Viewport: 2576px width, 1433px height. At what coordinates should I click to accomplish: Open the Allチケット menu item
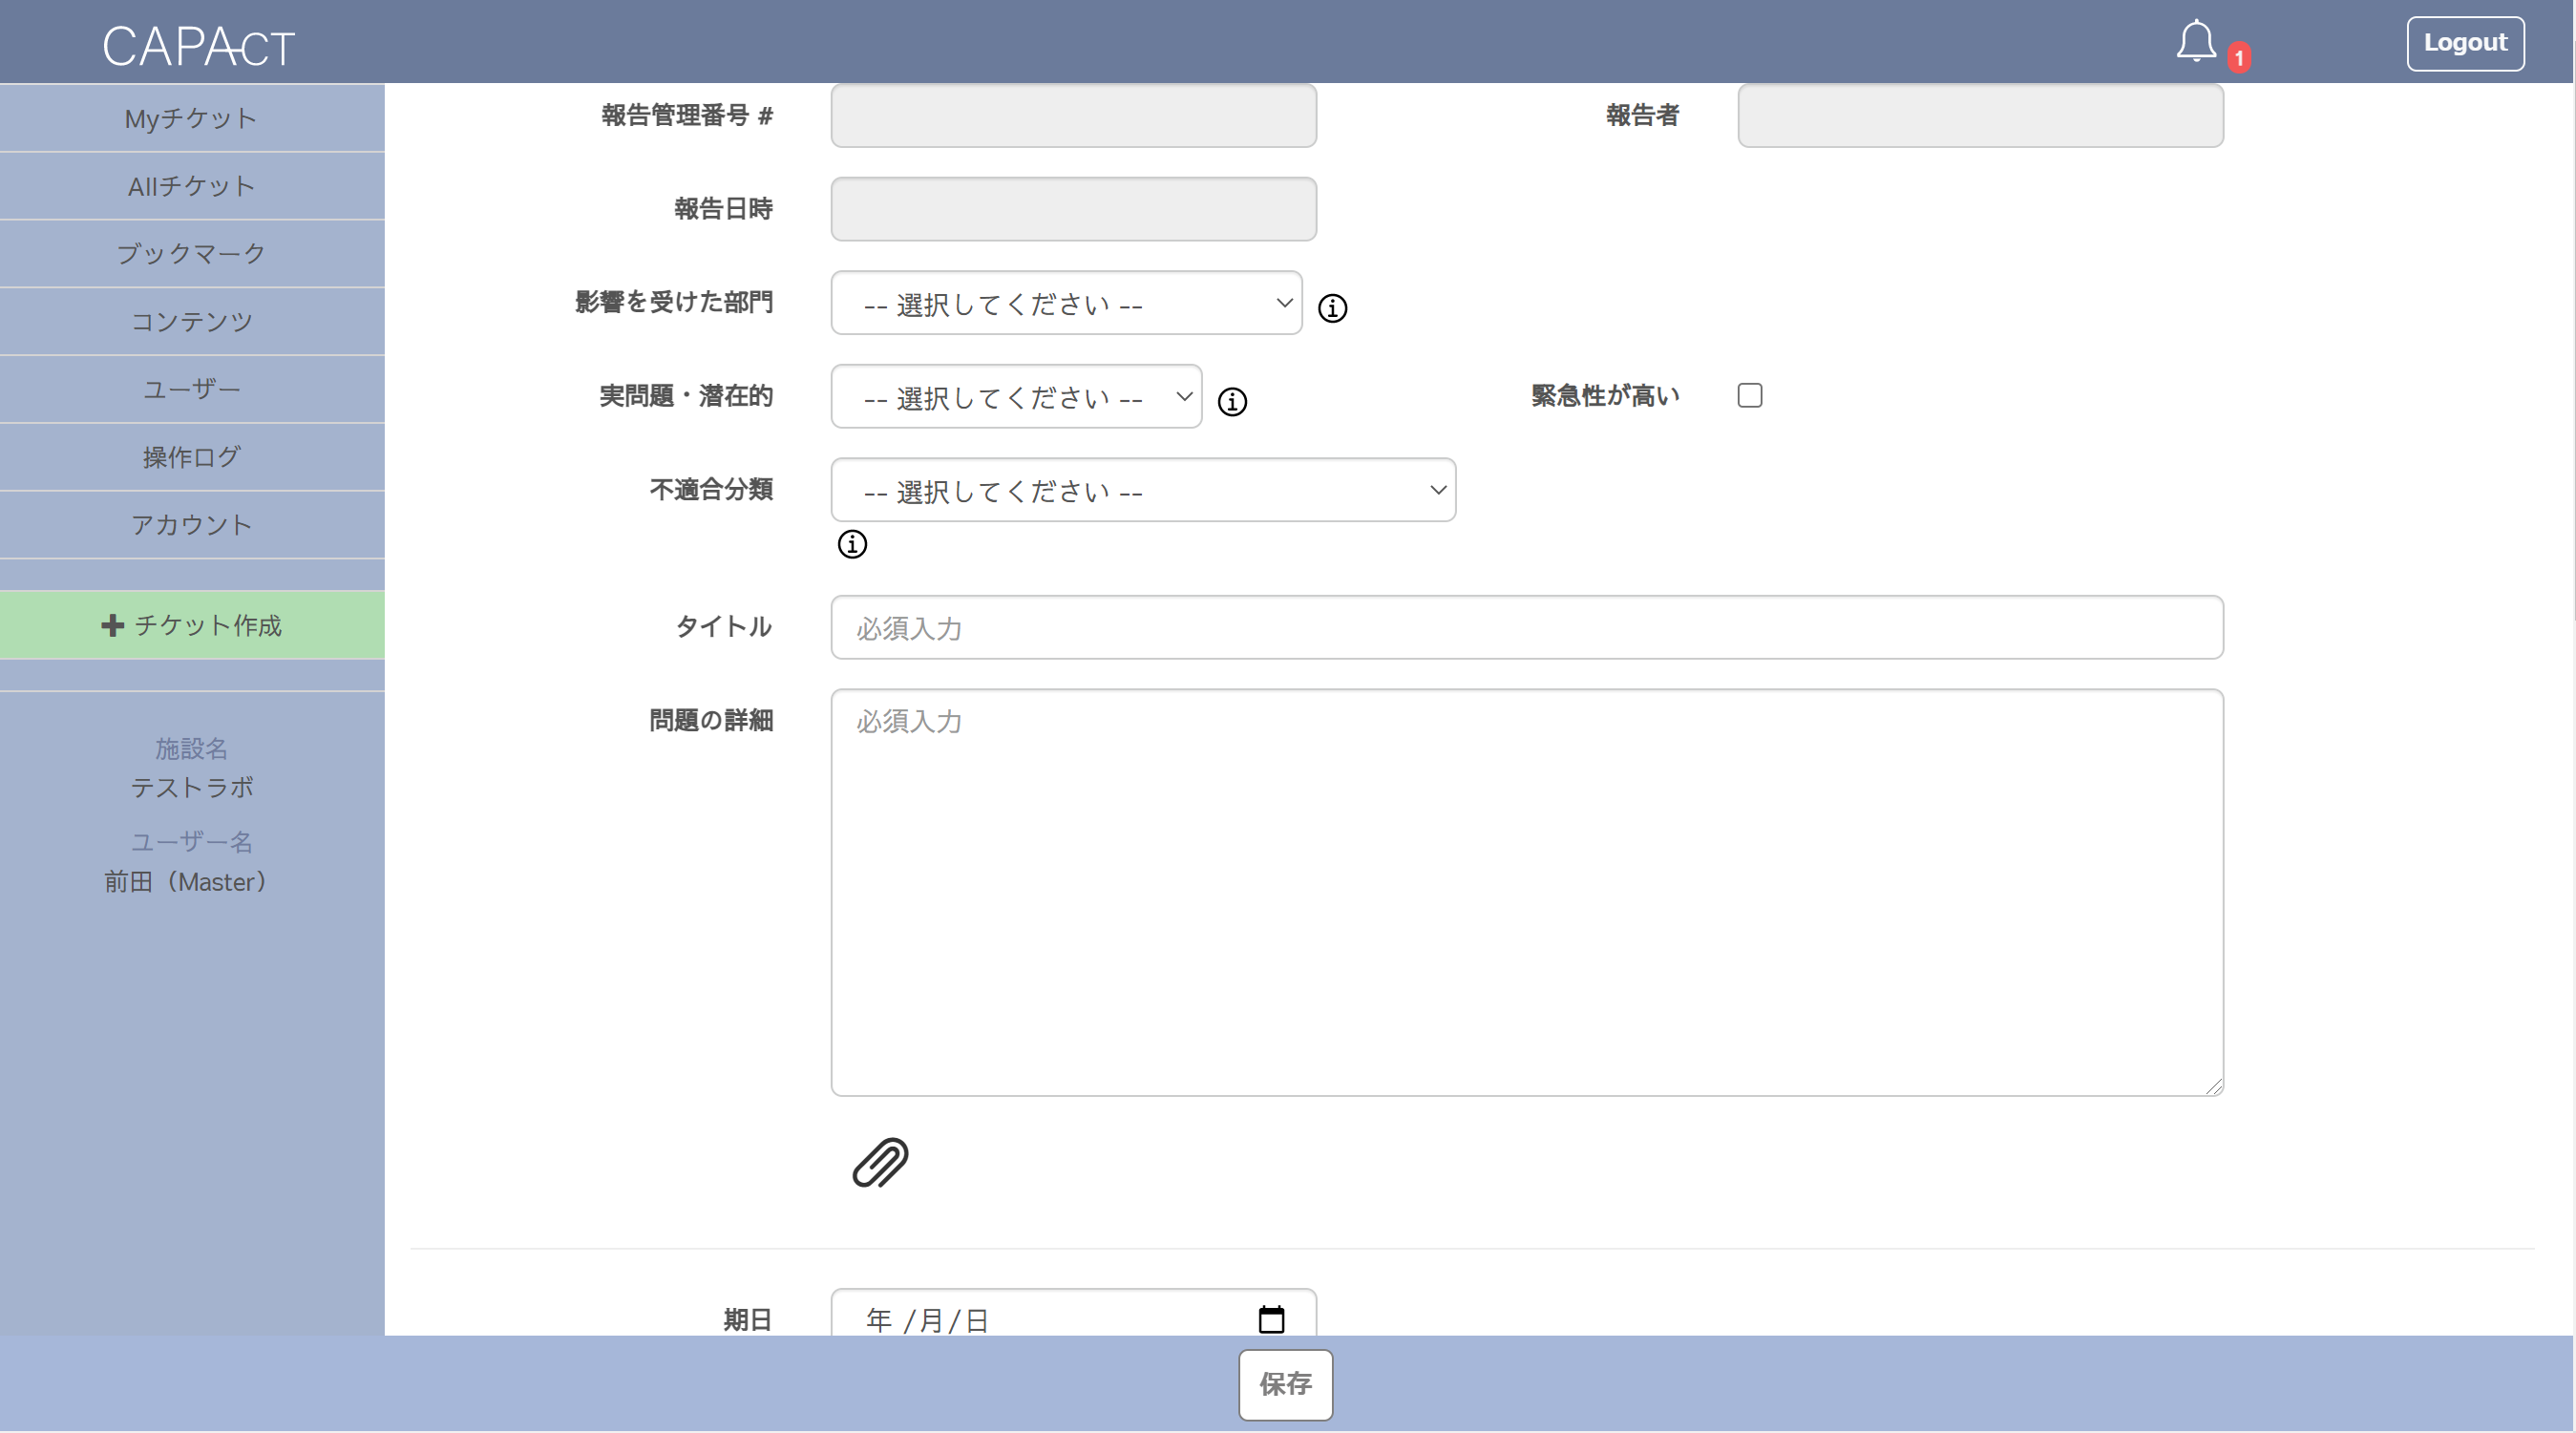(191, 186)
